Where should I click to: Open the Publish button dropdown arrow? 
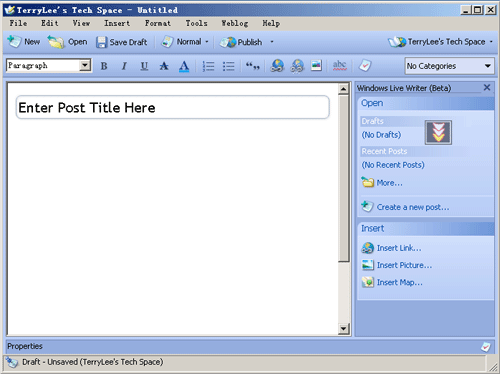[272, 42]
